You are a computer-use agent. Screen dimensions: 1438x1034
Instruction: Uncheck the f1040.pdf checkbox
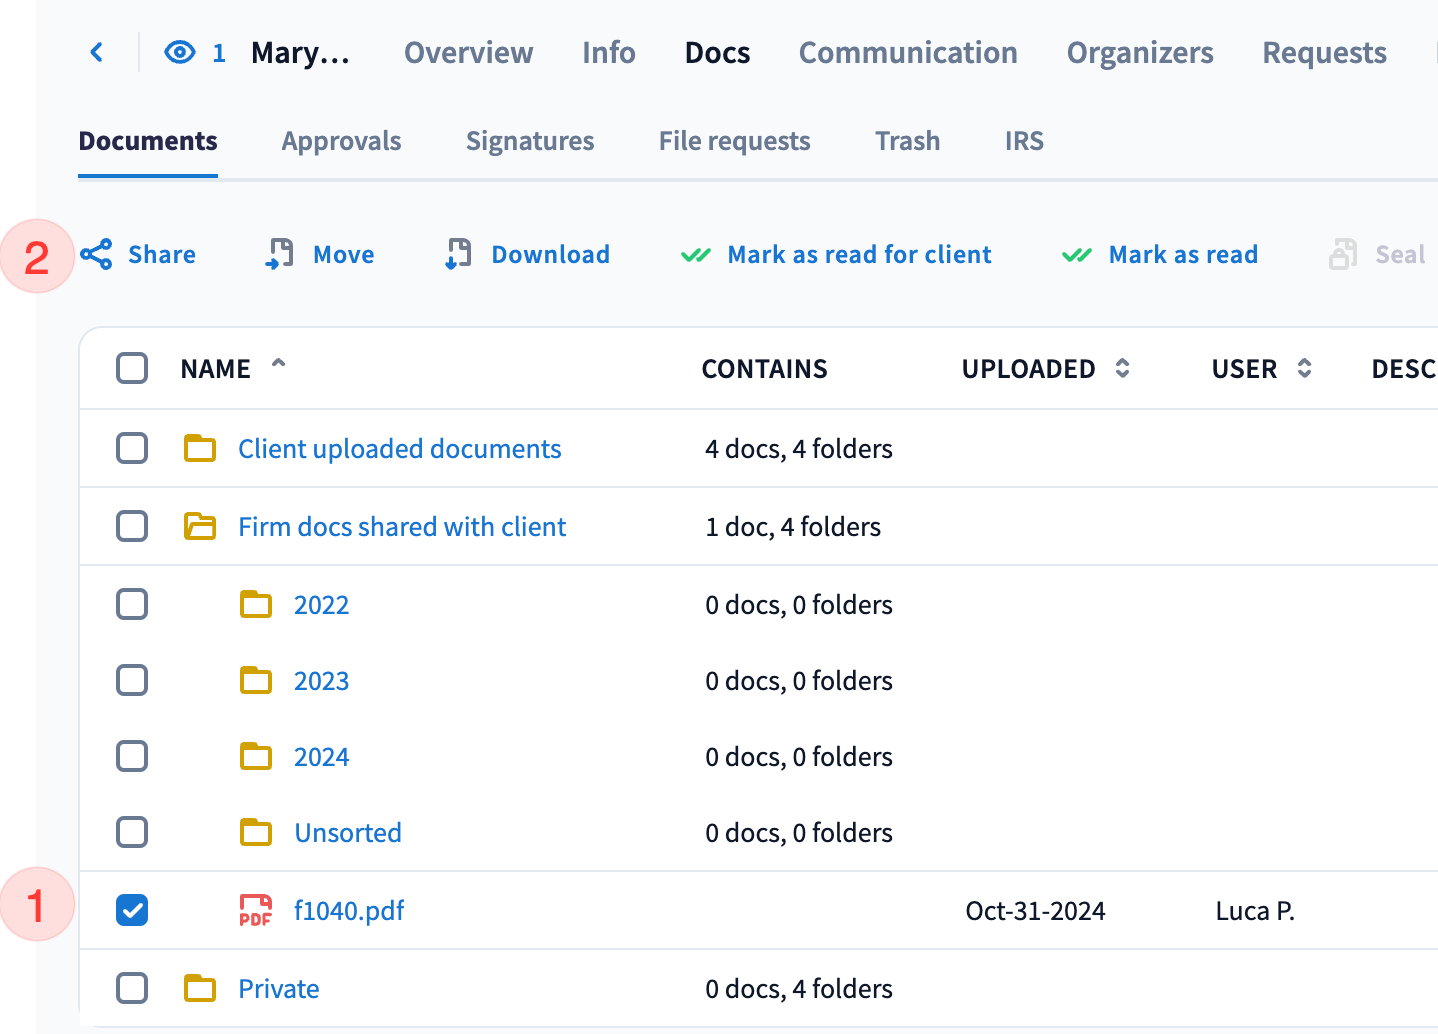point(132,910)
